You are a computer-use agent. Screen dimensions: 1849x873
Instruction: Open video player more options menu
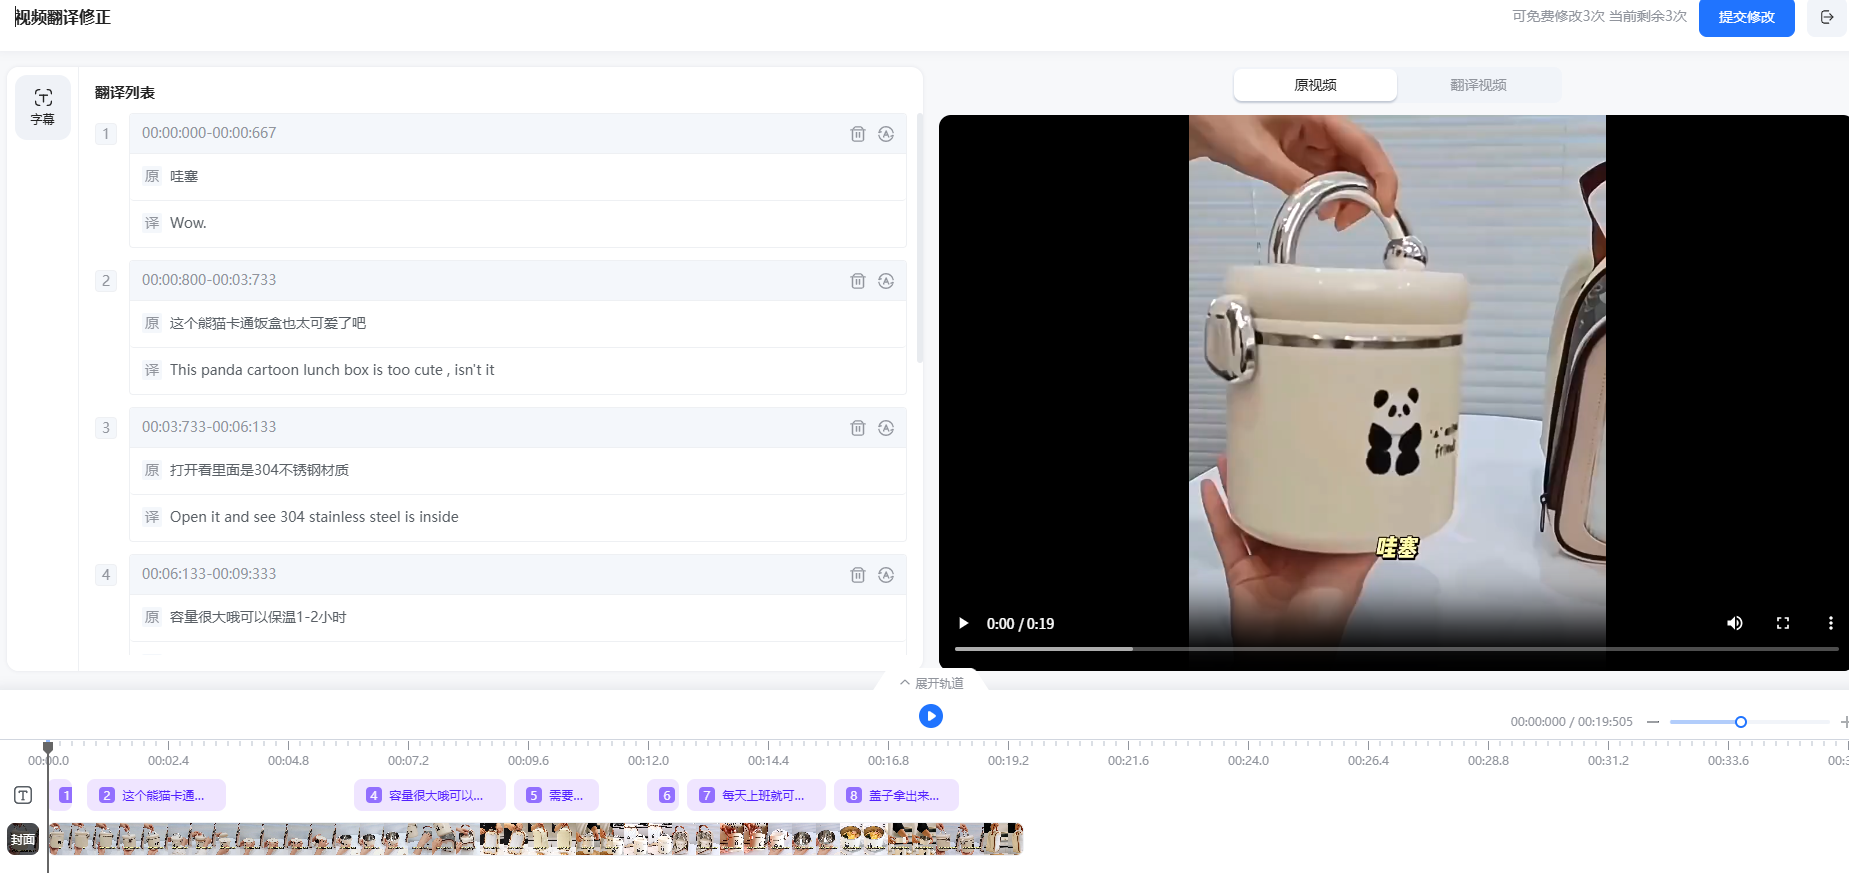pos(1830,623)
